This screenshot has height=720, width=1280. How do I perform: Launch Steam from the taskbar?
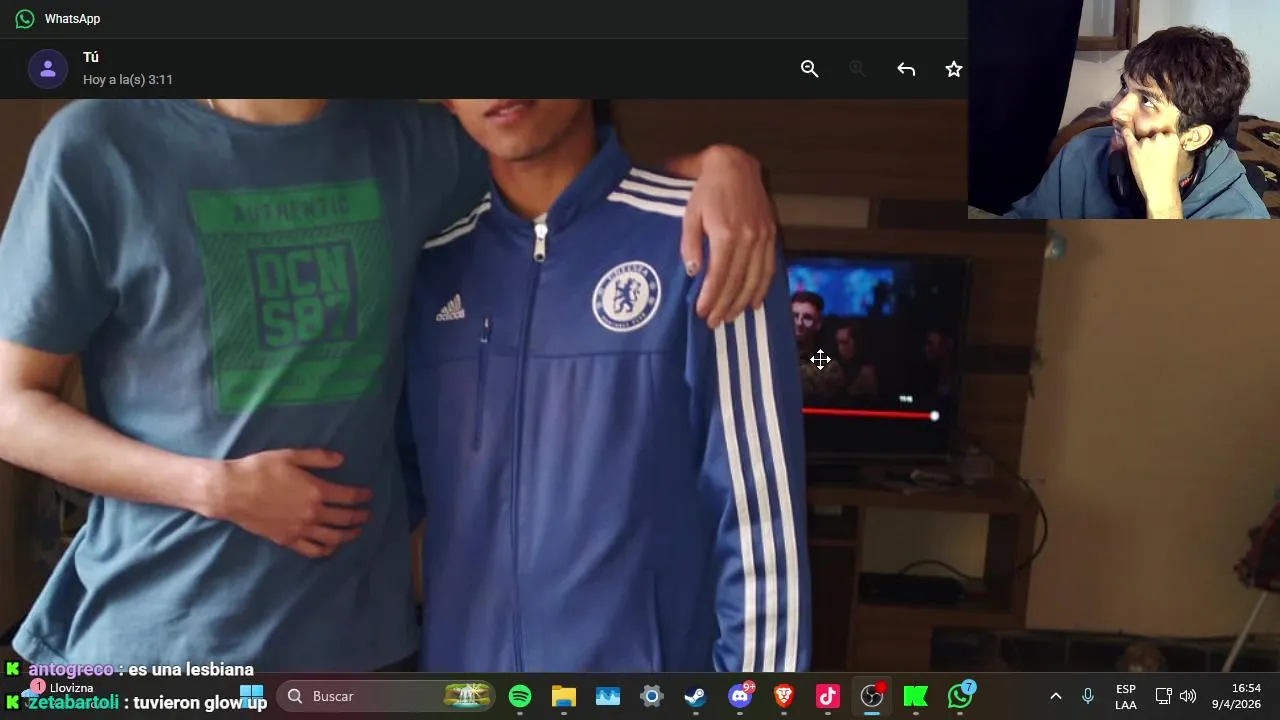pos(696,696)
